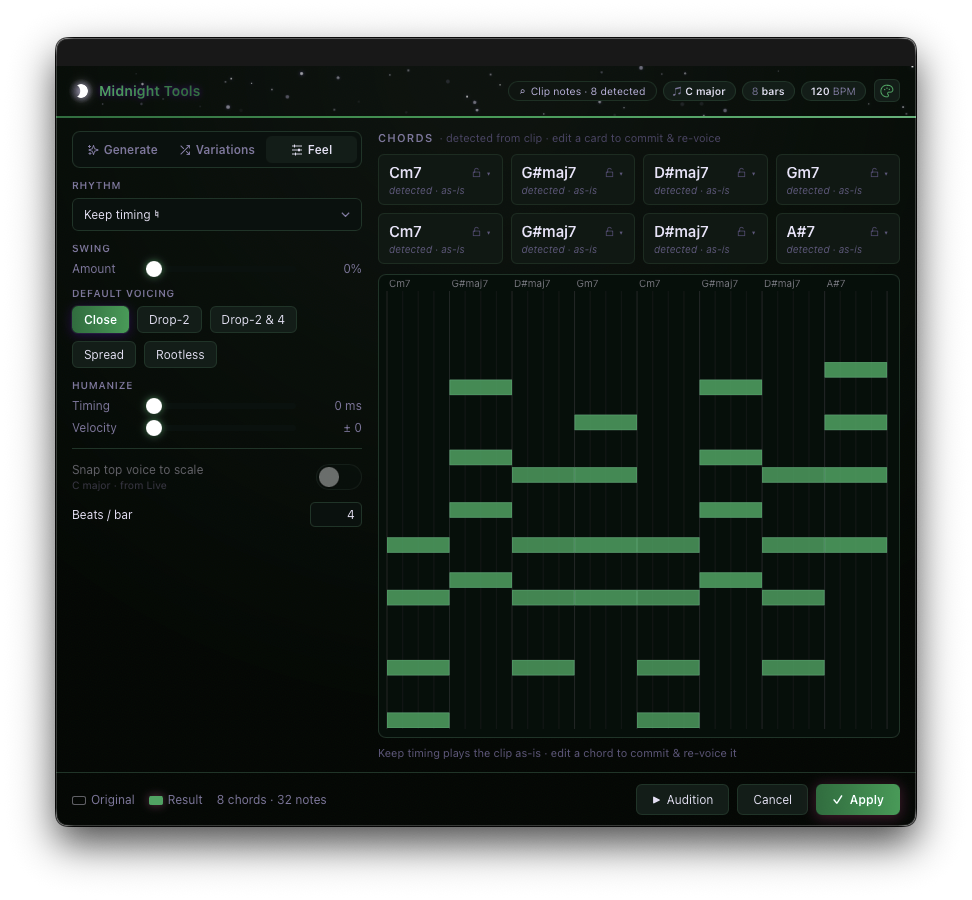The width and height of the screenshot is (972, 900).
Task: Select the Spread voicing
Action: [104, 355]
